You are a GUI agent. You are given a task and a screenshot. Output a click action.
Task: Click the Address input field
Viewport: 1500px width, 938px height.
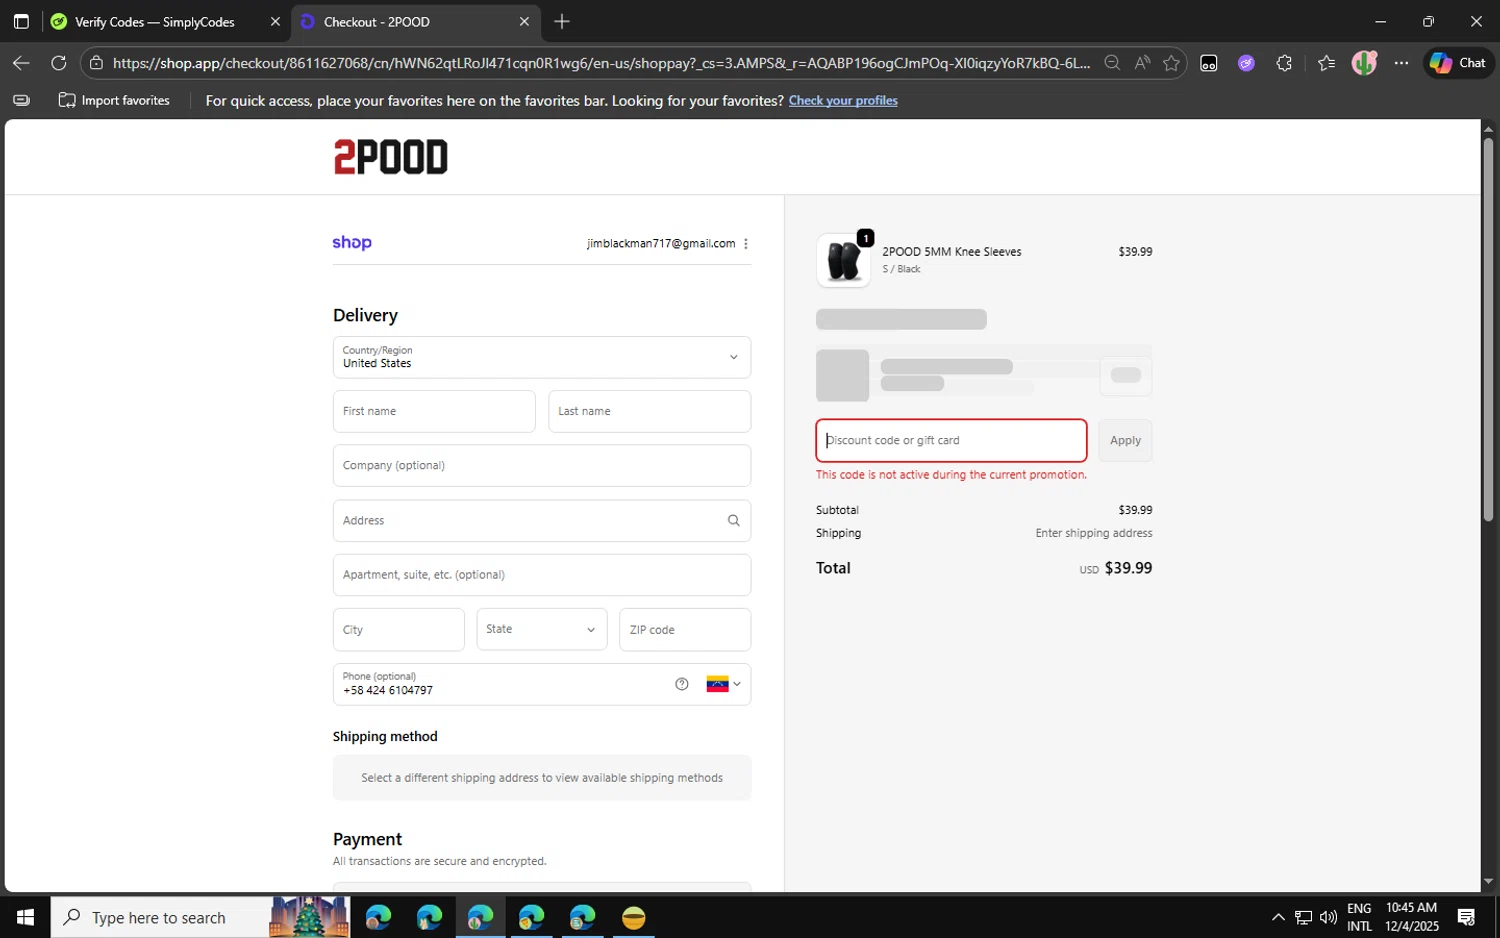(542, 520)
